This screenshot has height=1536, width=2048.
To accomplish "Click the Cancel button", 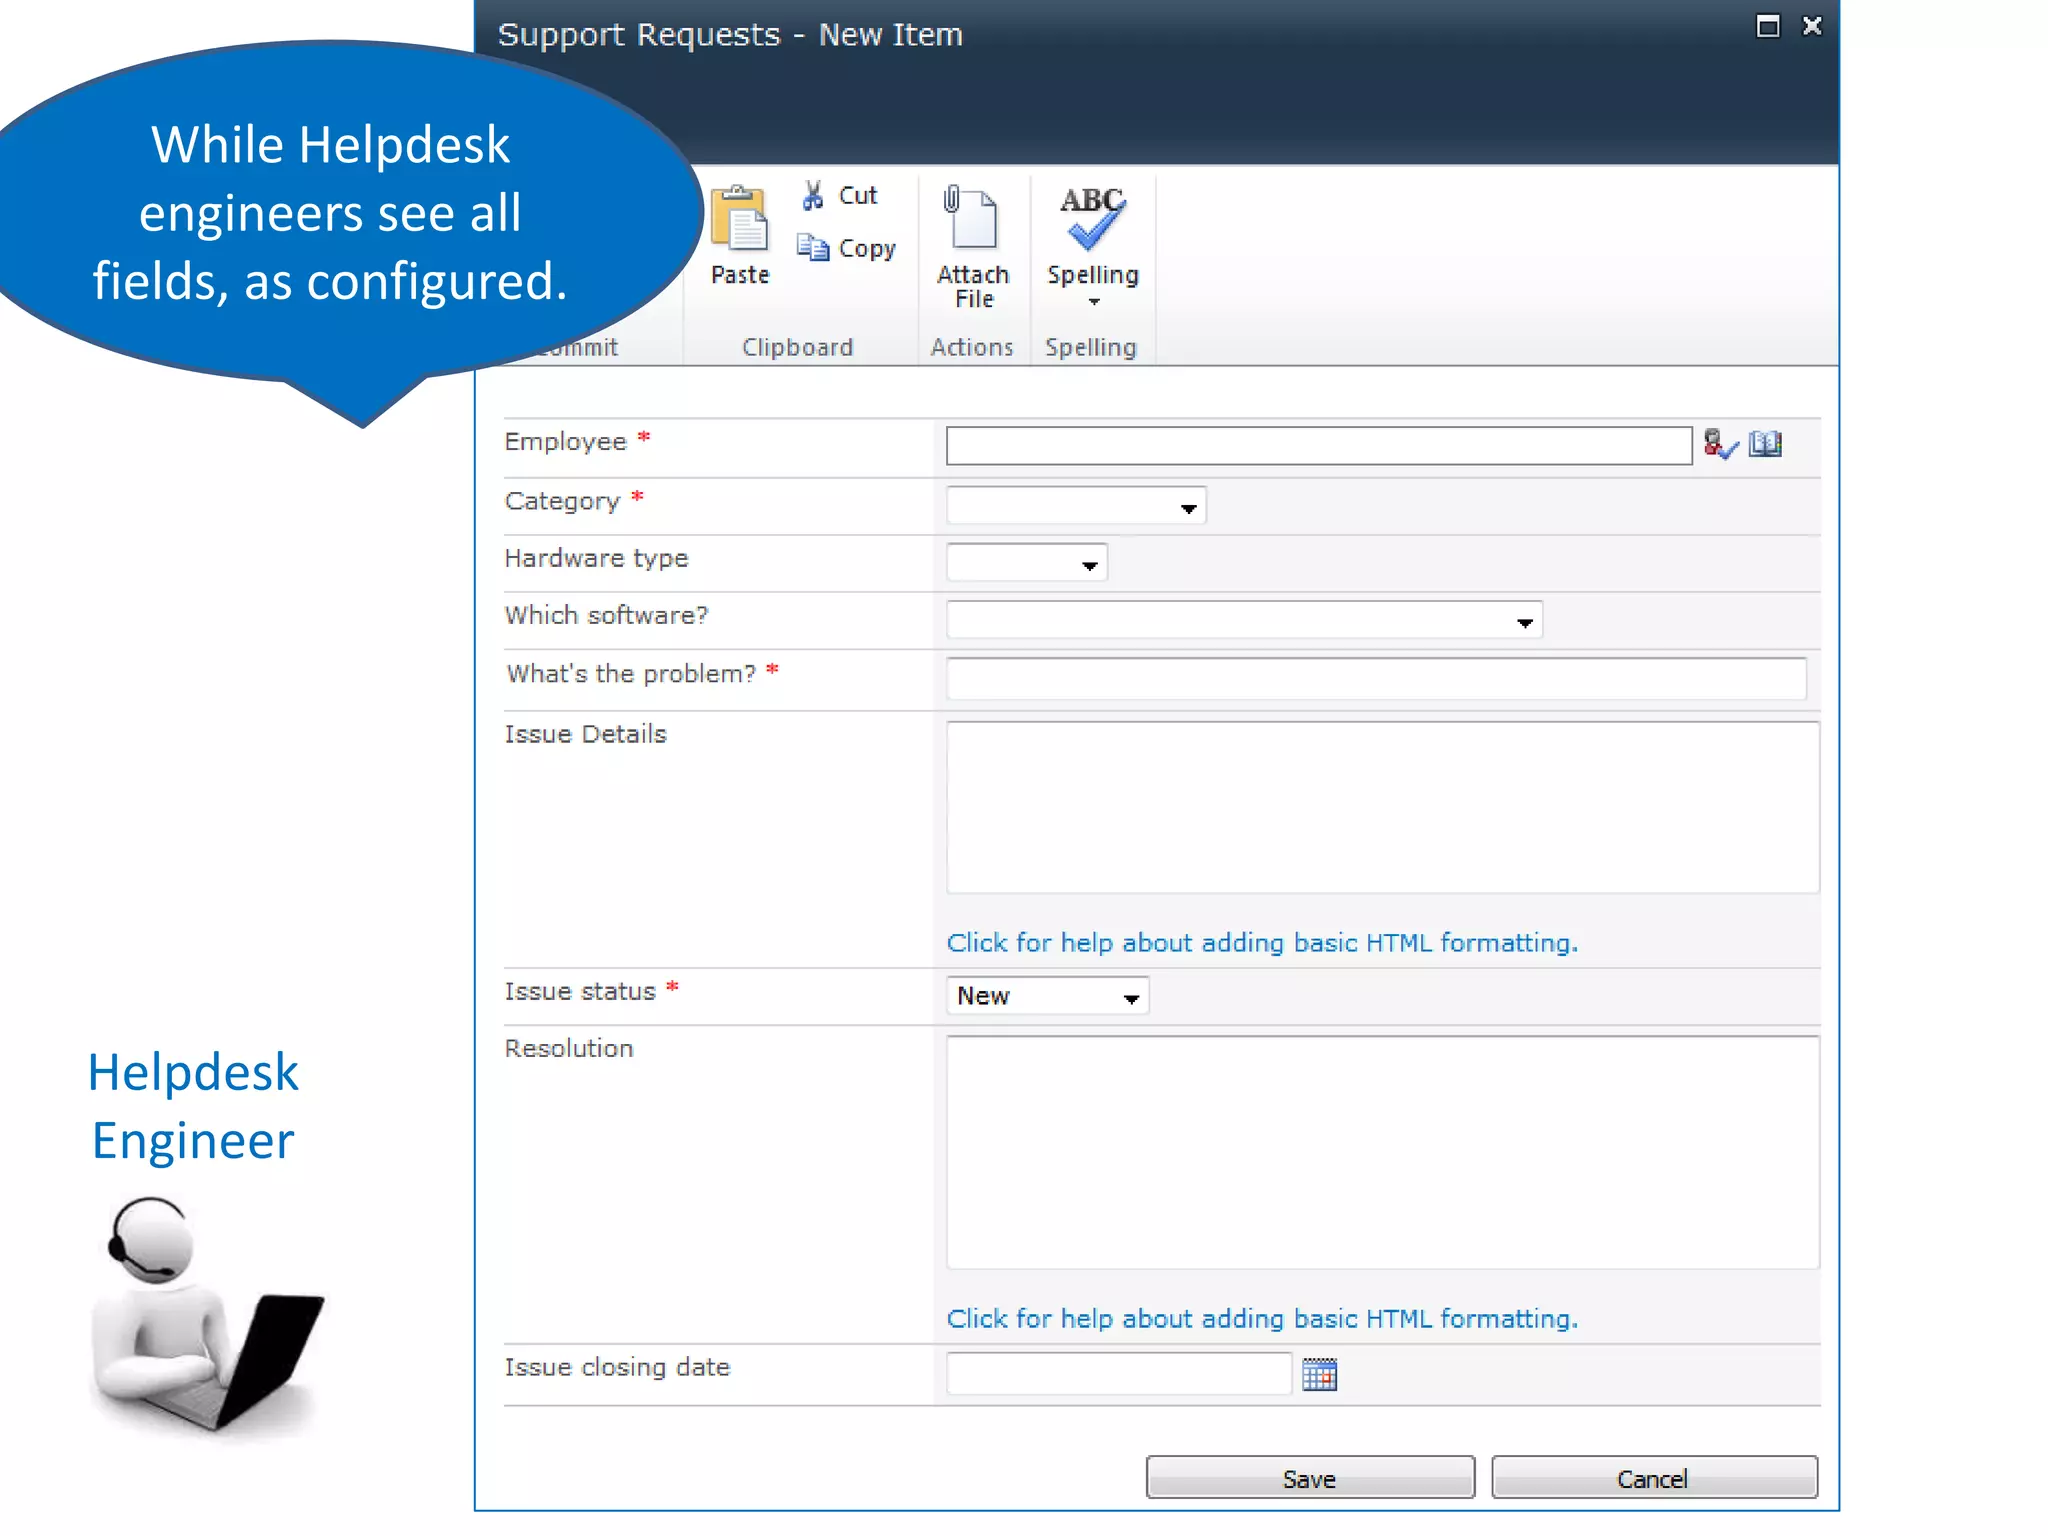I will coord(1654,1478).
